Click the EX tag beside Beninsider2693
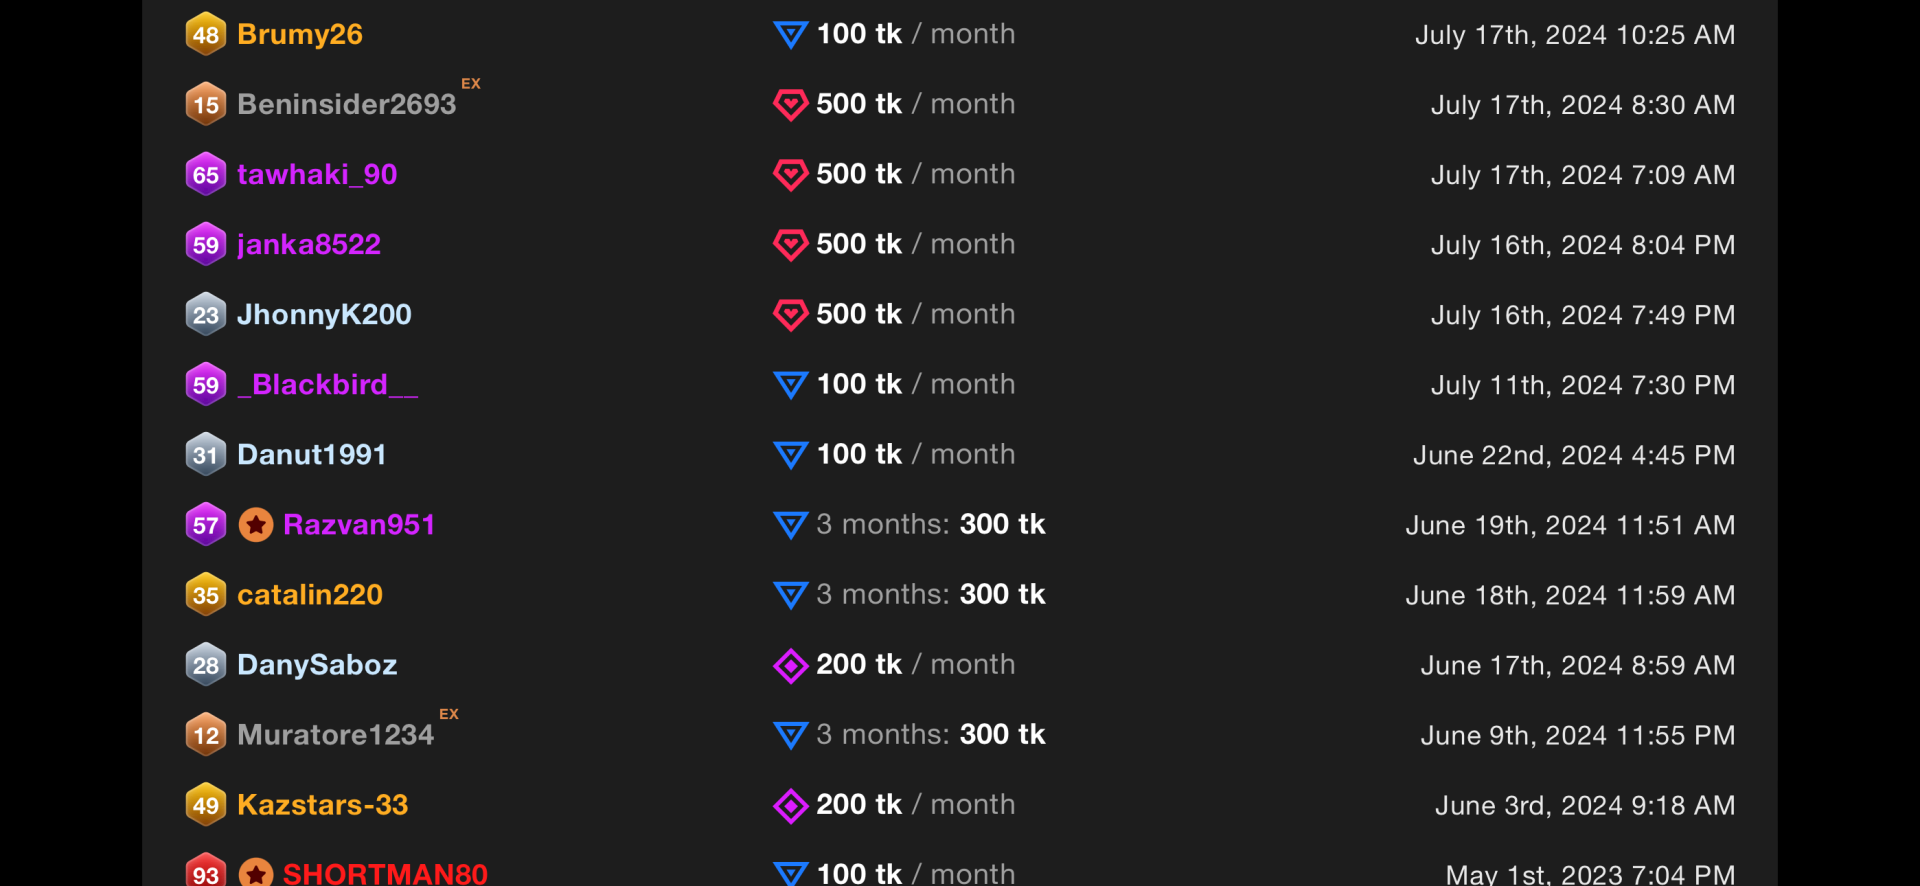Viewport: 1920px width, 886px height. point(471,84)
